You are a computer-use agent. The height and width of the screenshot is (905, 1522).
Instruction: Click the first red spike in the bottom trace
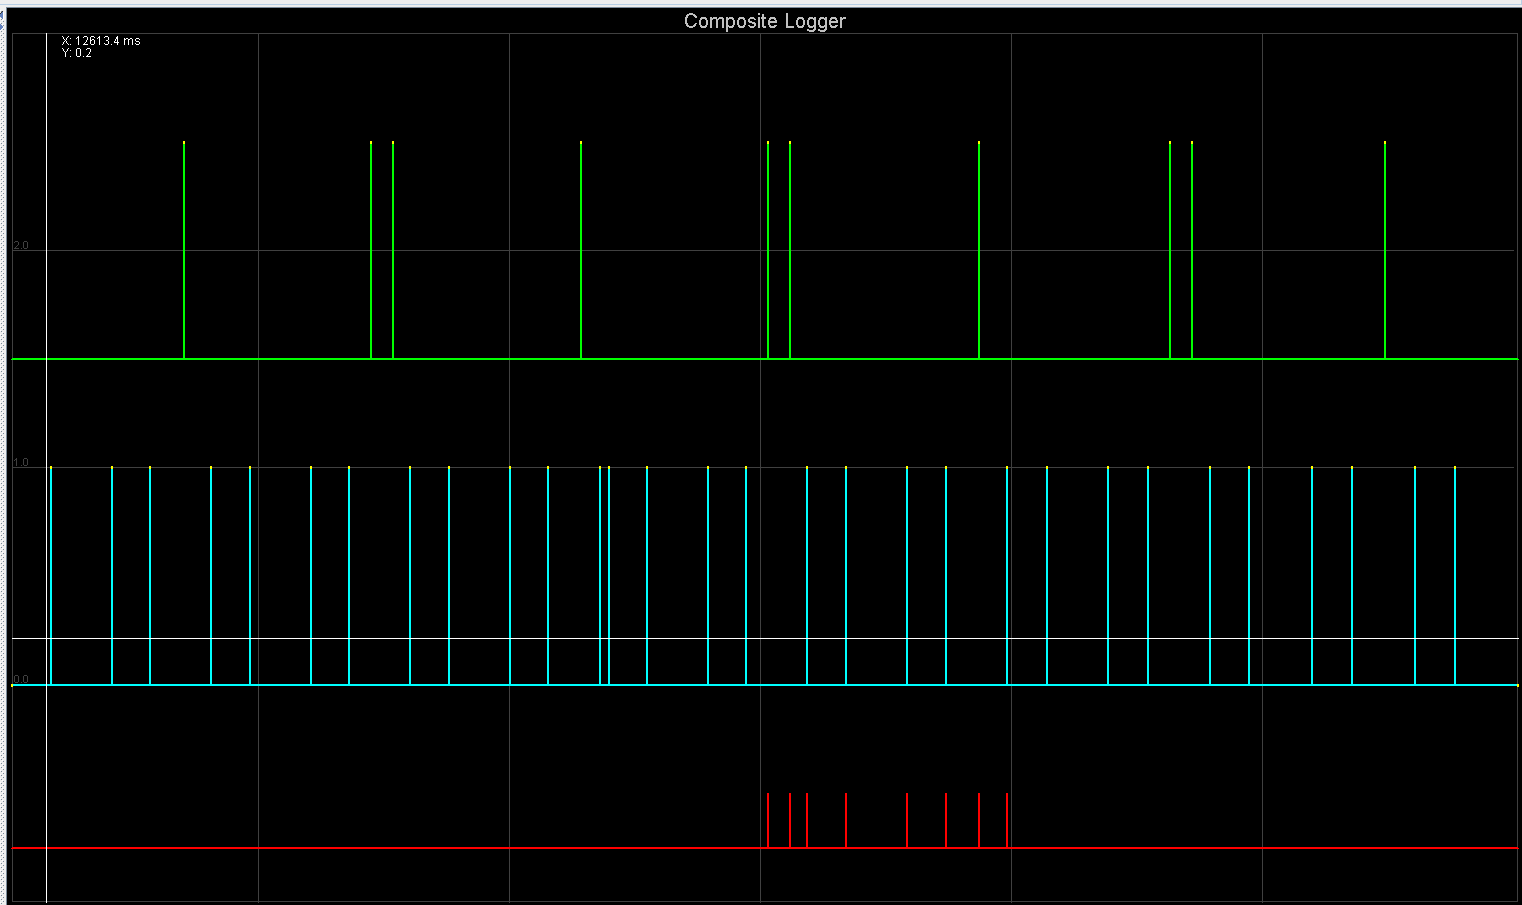768,820
